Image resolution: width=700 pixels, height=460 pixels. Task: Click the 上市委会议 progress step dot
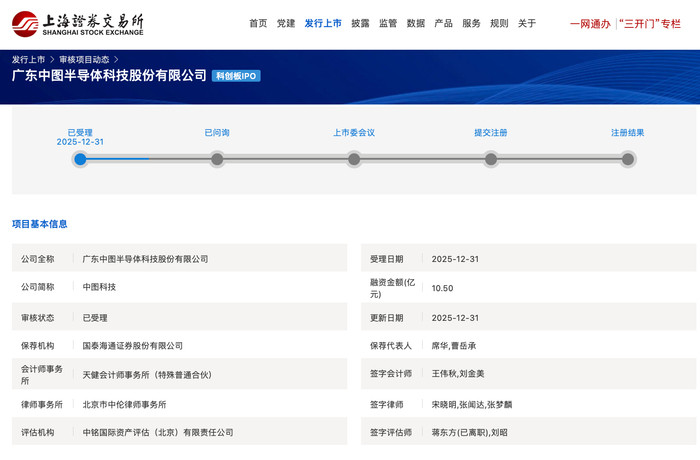coord(354,159)
